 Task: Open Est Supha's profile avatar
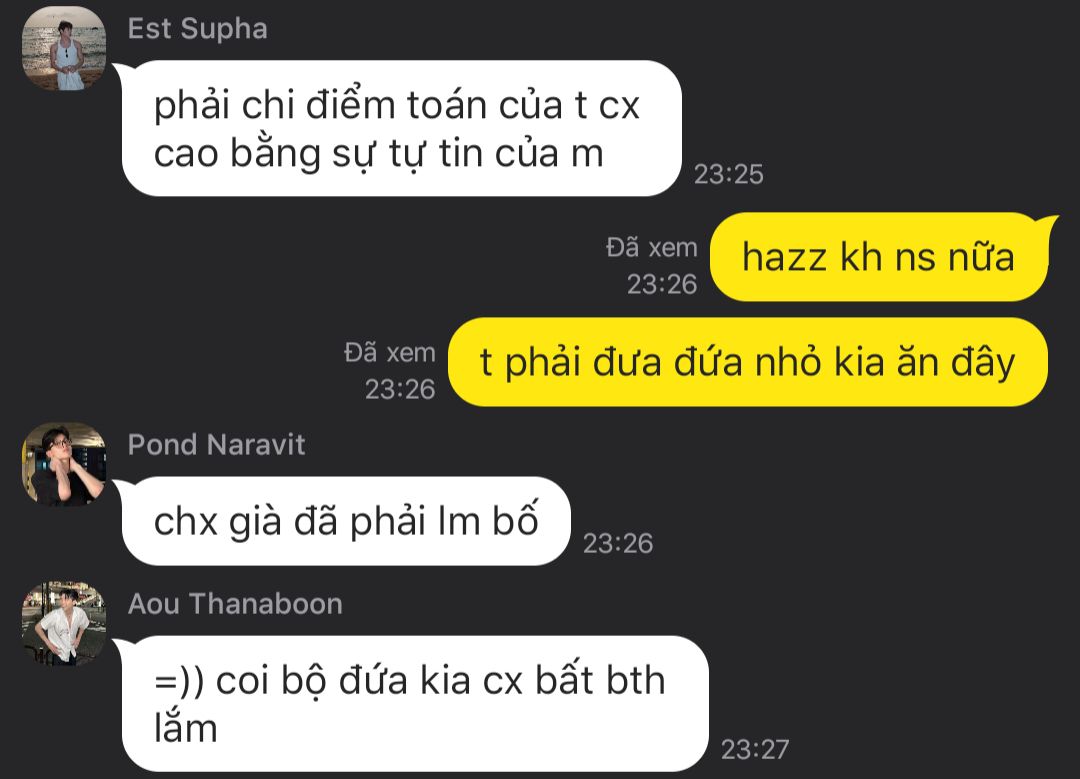64,48
